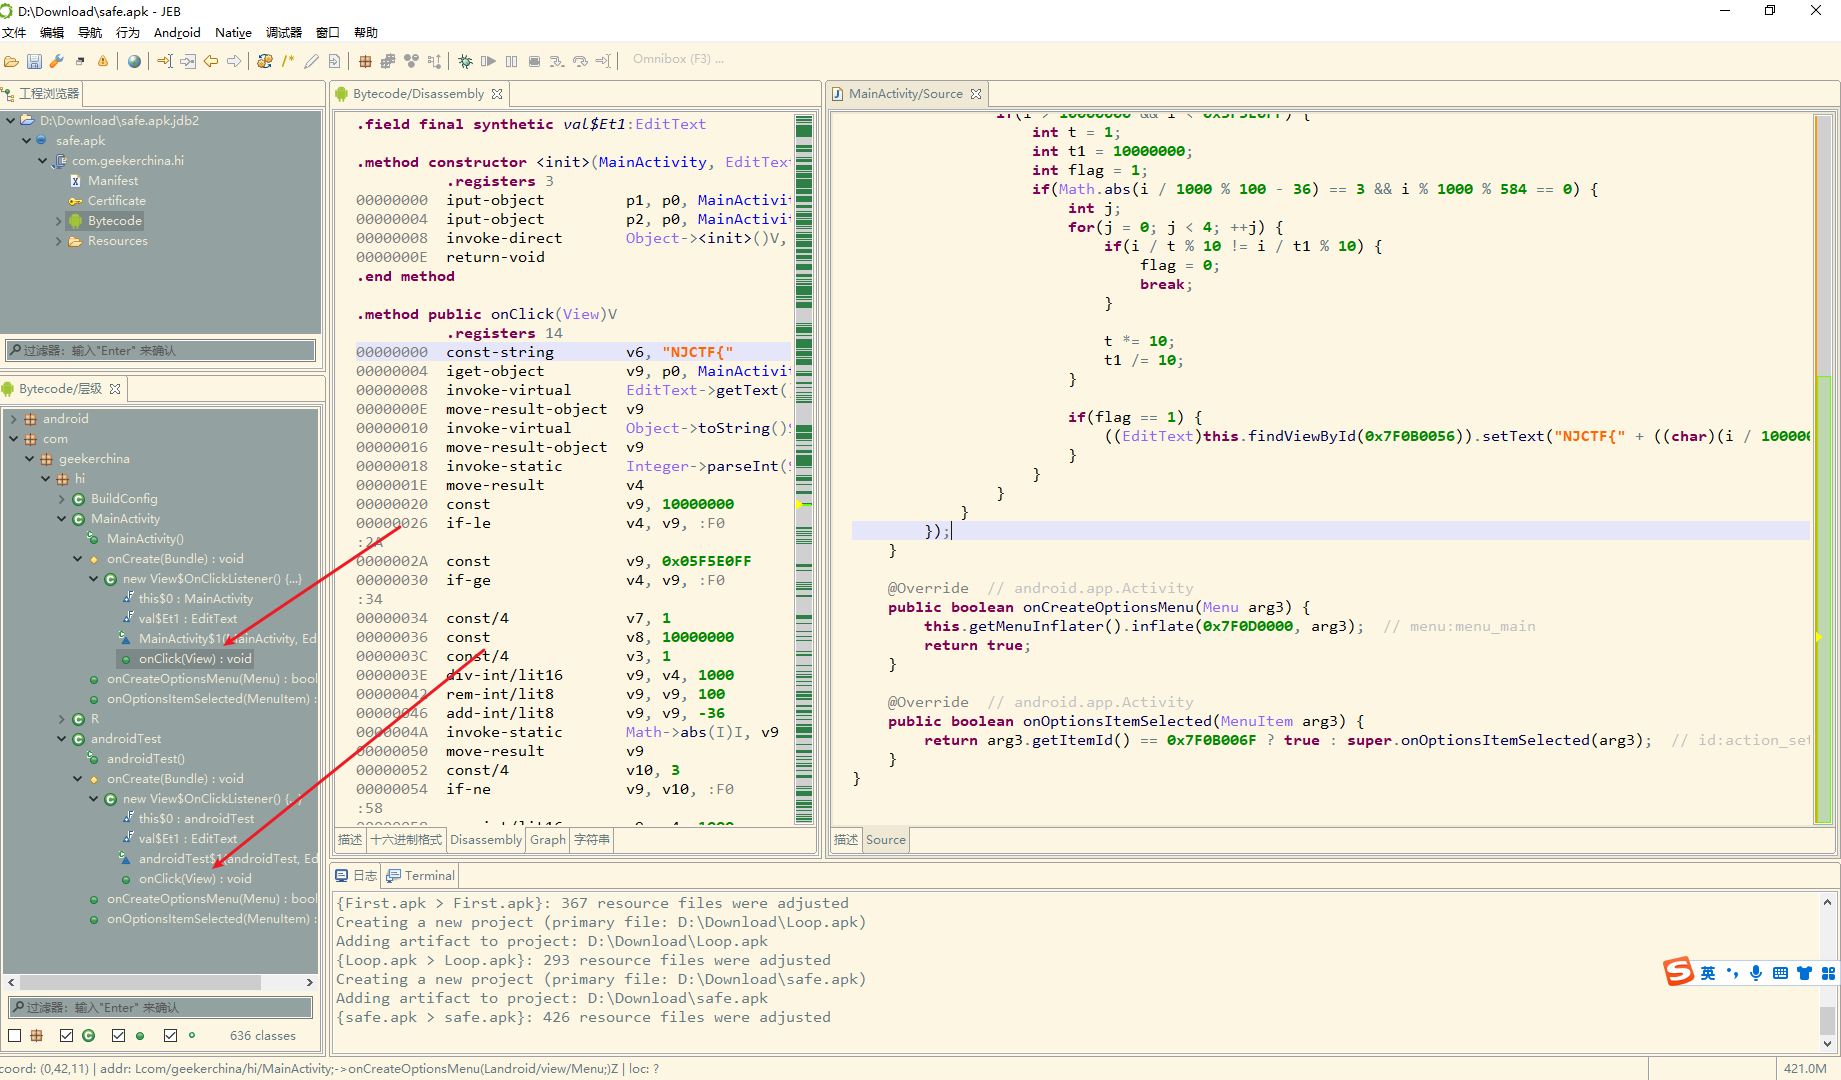This screenshot has height=1080, width=1841.
Task: Click the yellow back navigation arrow
Action: pyautogui.click(x=211, y=61)
